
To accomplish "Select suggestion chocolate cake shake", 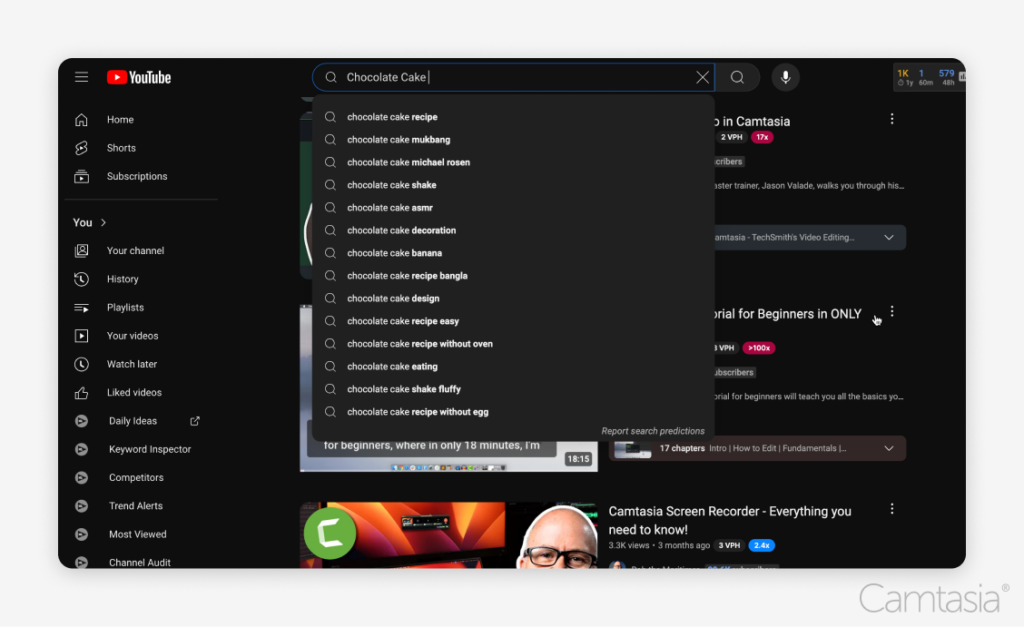I will click(513, 185).
